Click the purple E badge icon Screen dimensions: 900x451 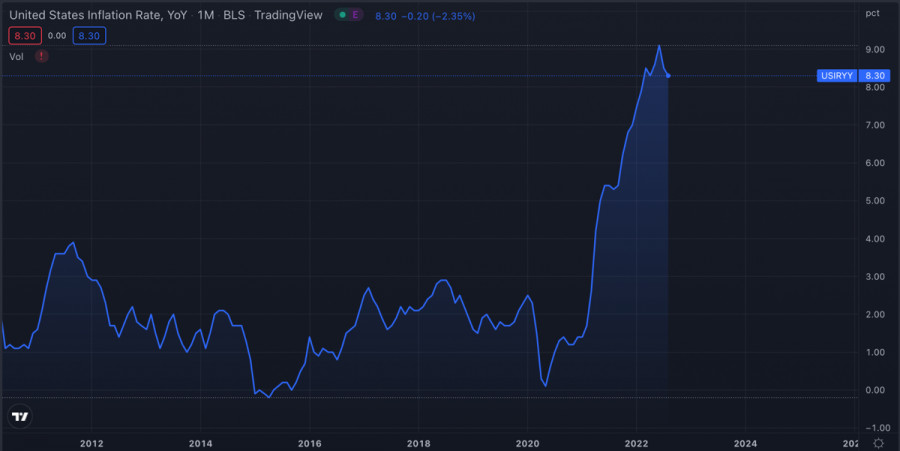pyautogui.click(x=355, y=16)
